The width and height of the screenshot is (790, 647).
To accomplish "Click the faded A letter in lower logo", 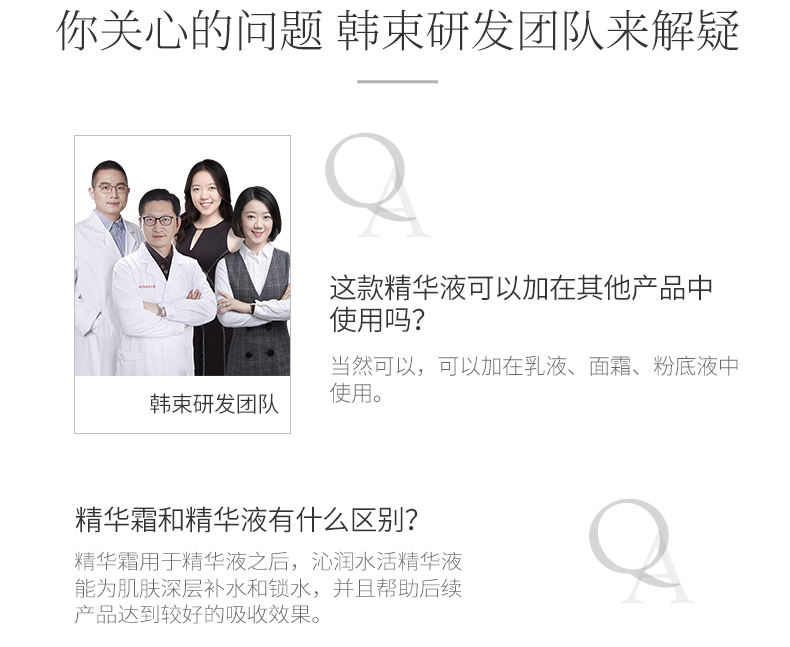I will click(x=659, y=577).
